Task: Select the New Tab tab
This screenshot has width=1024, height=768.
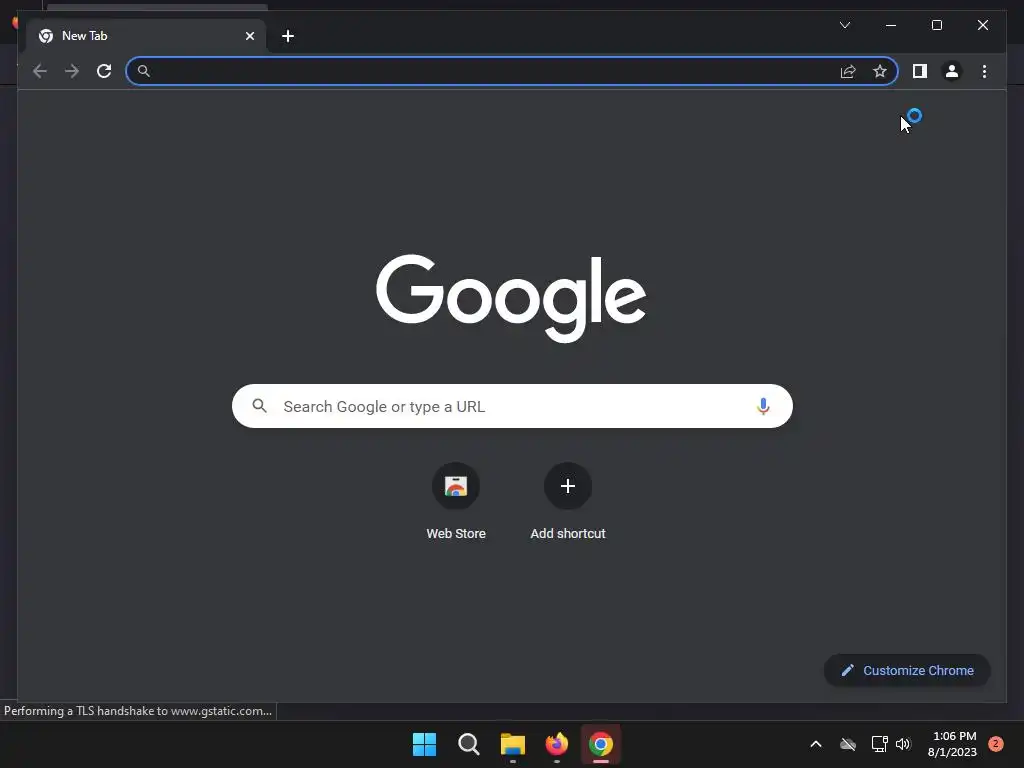Action: [x=146, y=36]
